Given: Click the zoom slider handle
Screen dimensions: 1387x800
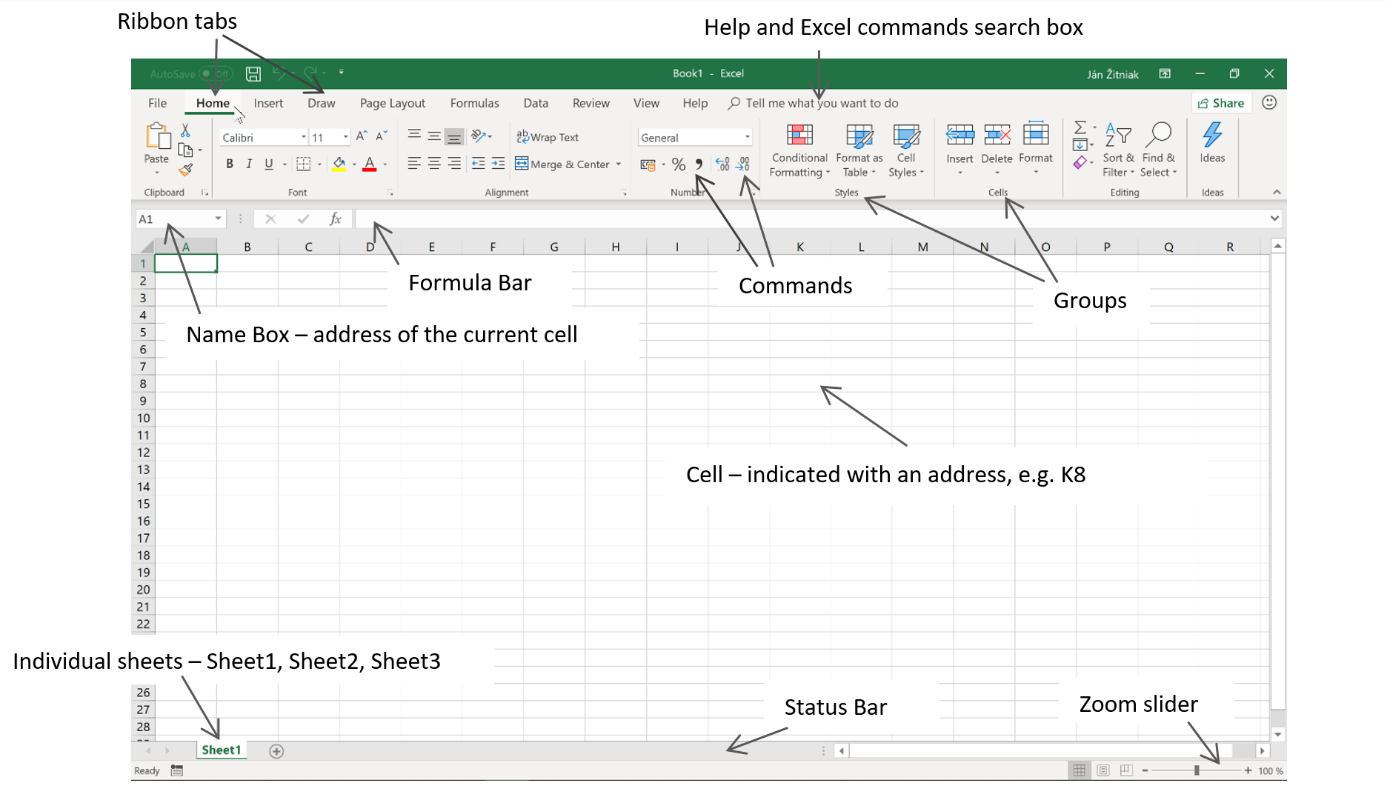Looking at the screenshot, I should pos(1197,771).
